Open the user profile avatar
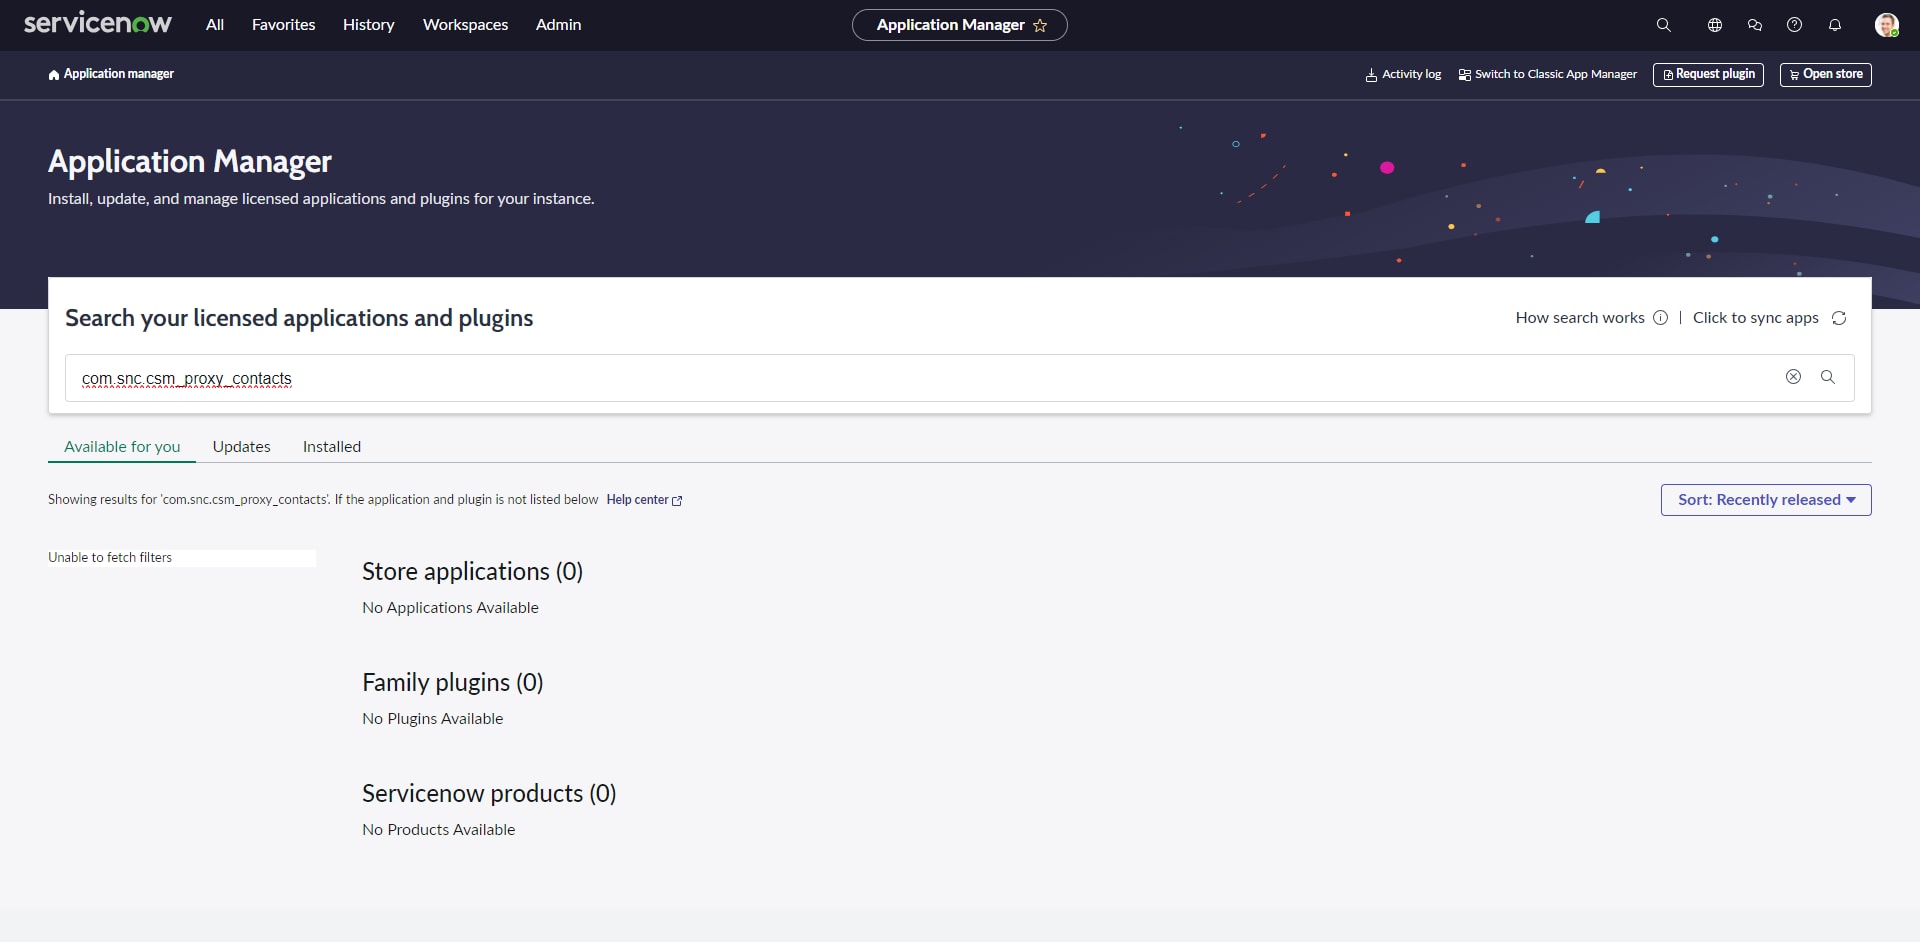 [1887, 25]
